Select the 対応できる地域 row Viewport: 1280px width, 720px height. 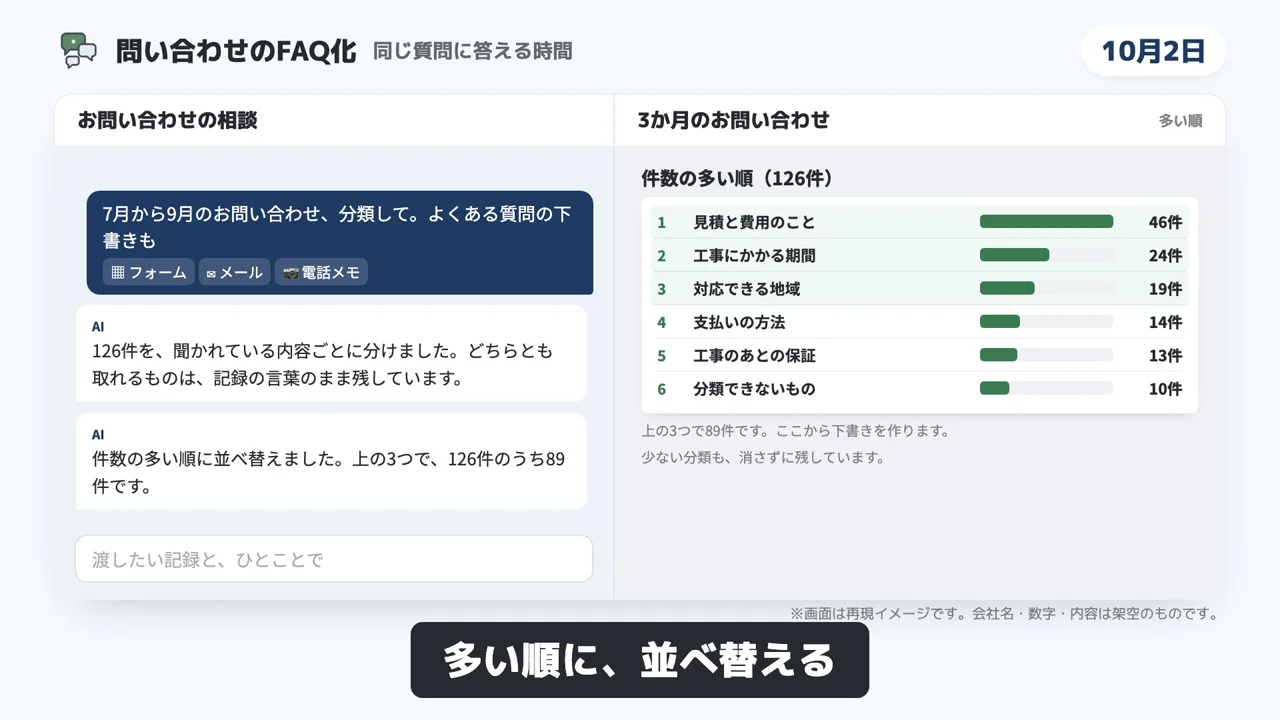pyautogui.click(x=920, y=289)
